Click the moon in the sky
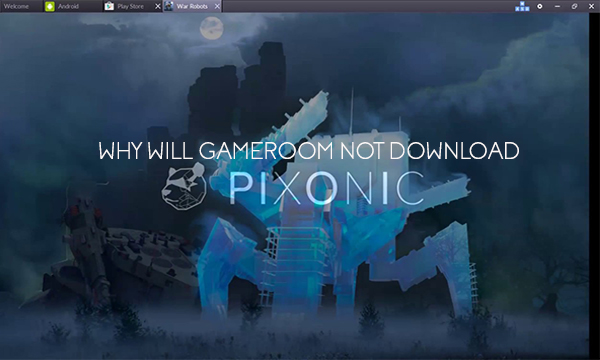 tap(212, 28)
